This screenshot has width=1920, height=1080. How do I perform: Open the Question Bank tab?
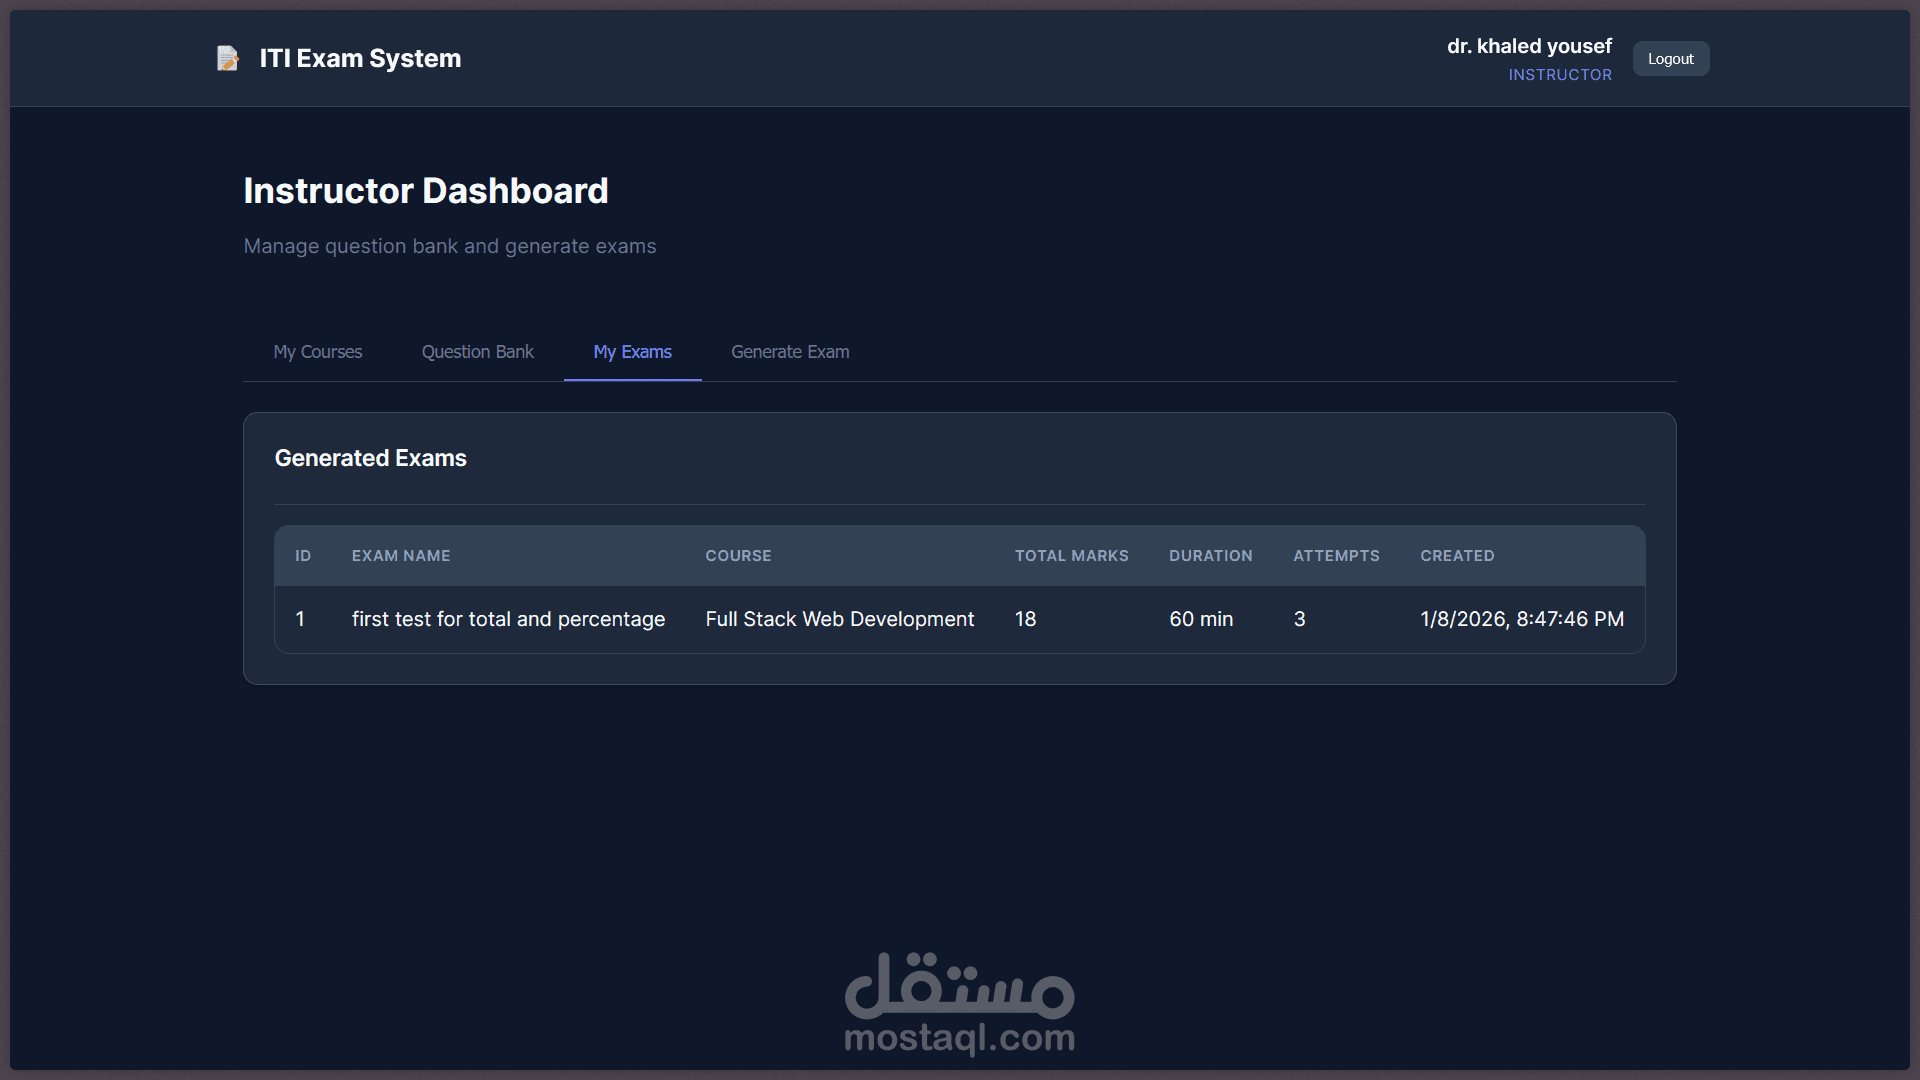coord(477,352)
